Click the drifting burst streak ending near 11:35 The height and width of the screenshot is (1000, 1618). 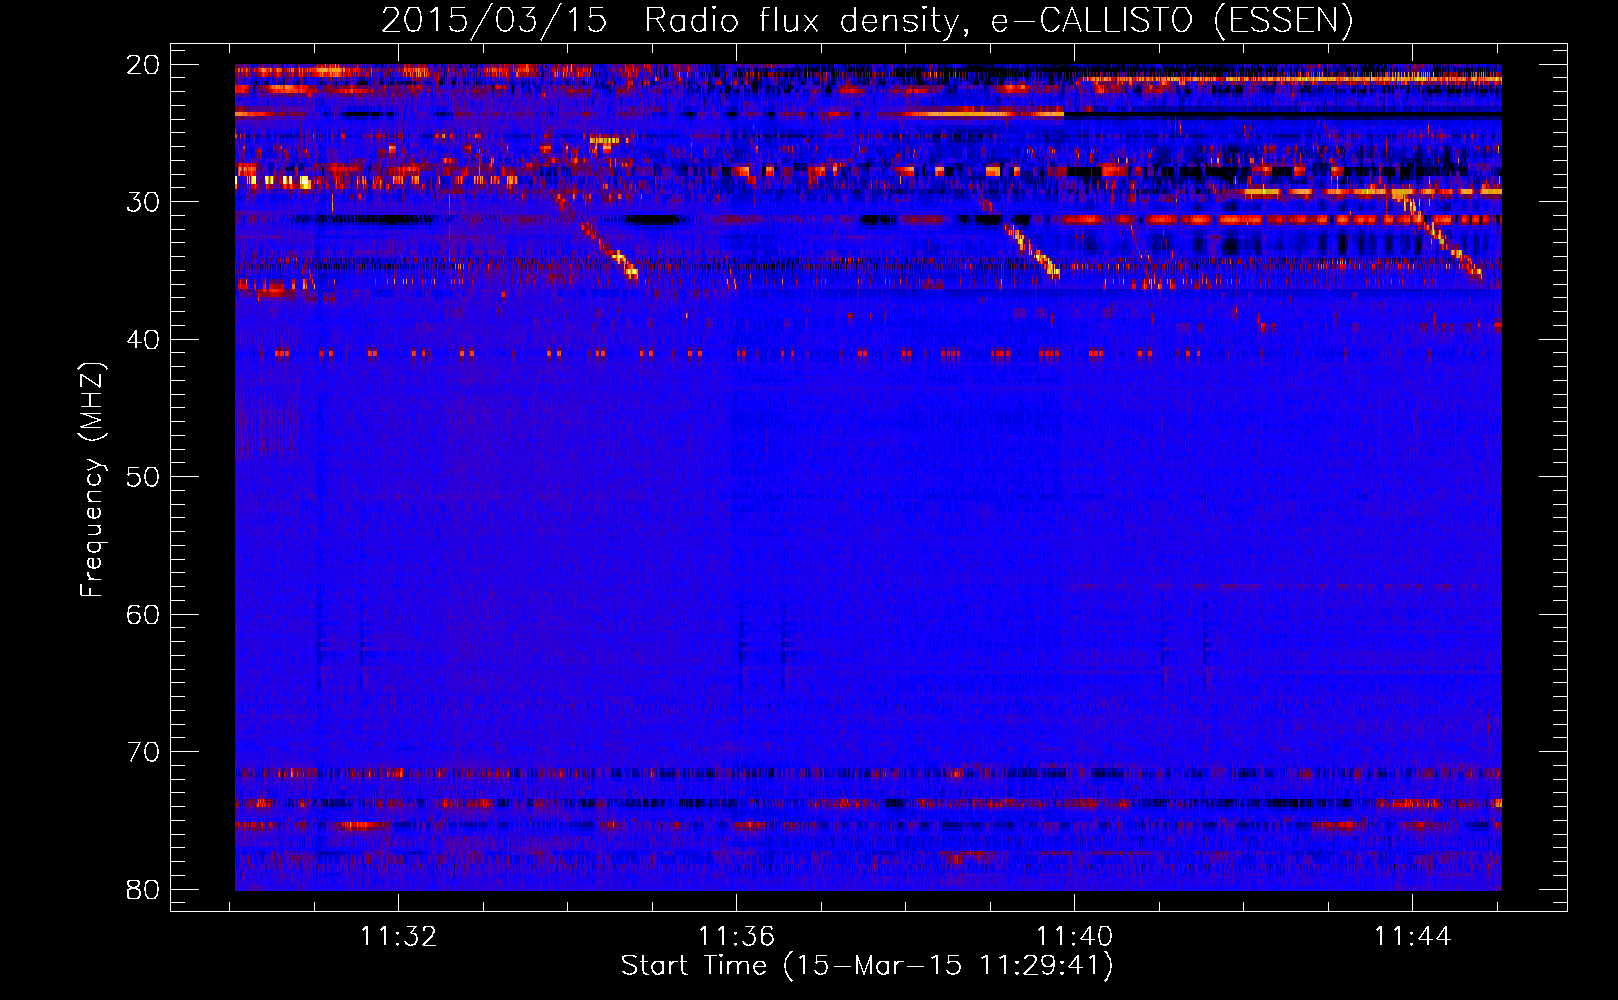pos(597,236)
